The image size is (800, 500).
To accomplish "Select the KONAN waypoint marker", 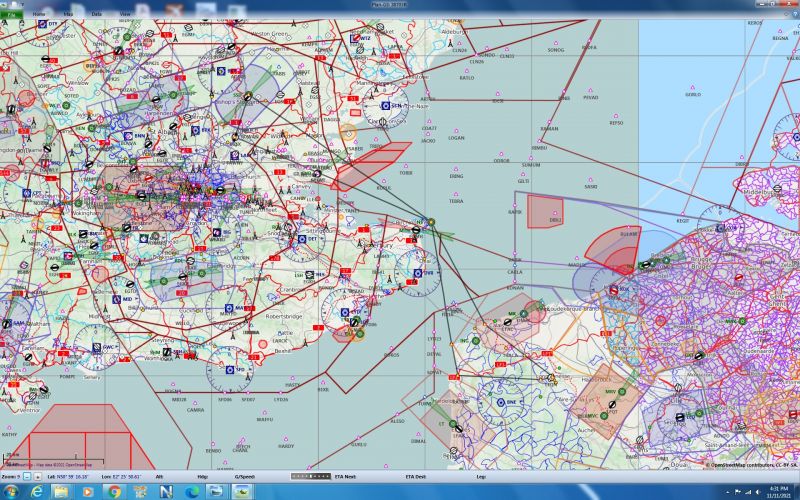I will [x=515, y=280].
